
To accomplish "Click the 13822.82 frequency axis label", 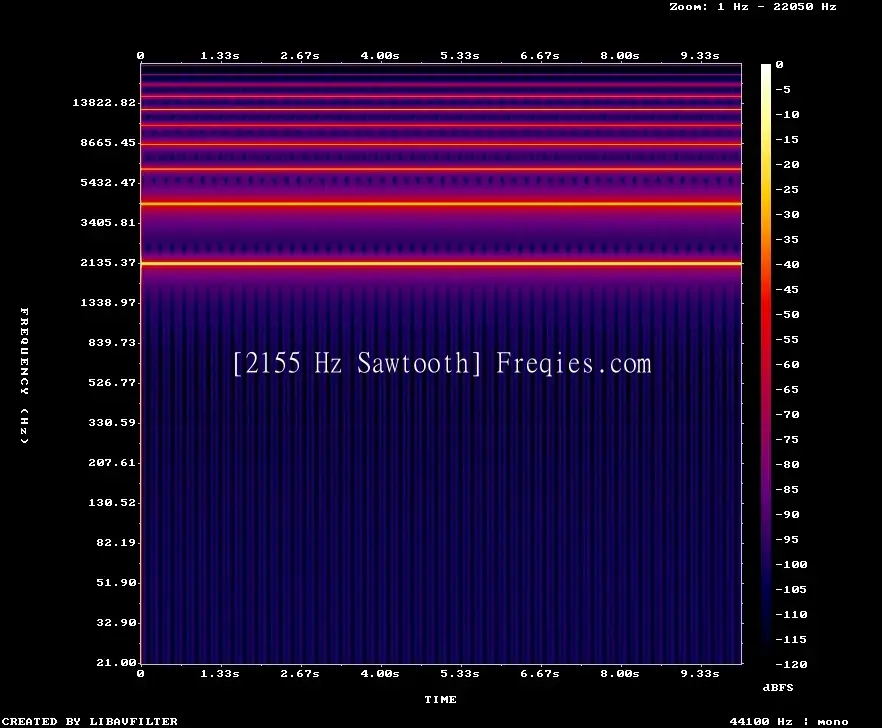I will 104,102.
